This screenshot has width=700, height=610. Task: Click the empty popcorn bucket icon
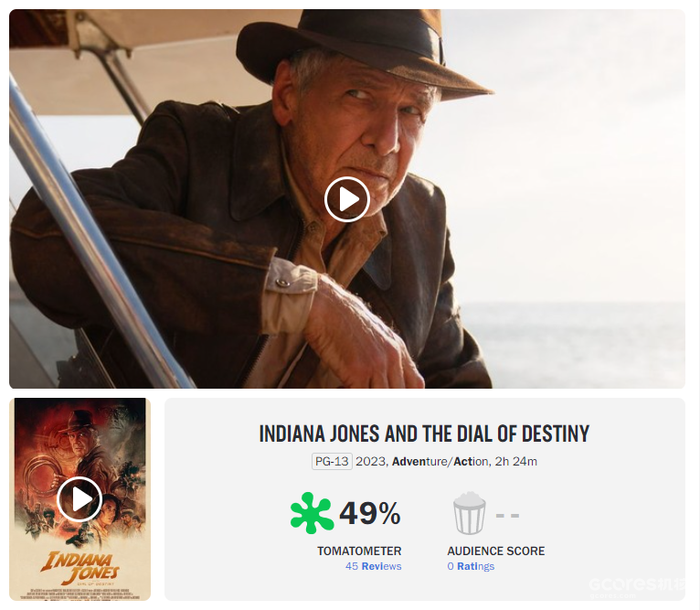coord(469,513)
